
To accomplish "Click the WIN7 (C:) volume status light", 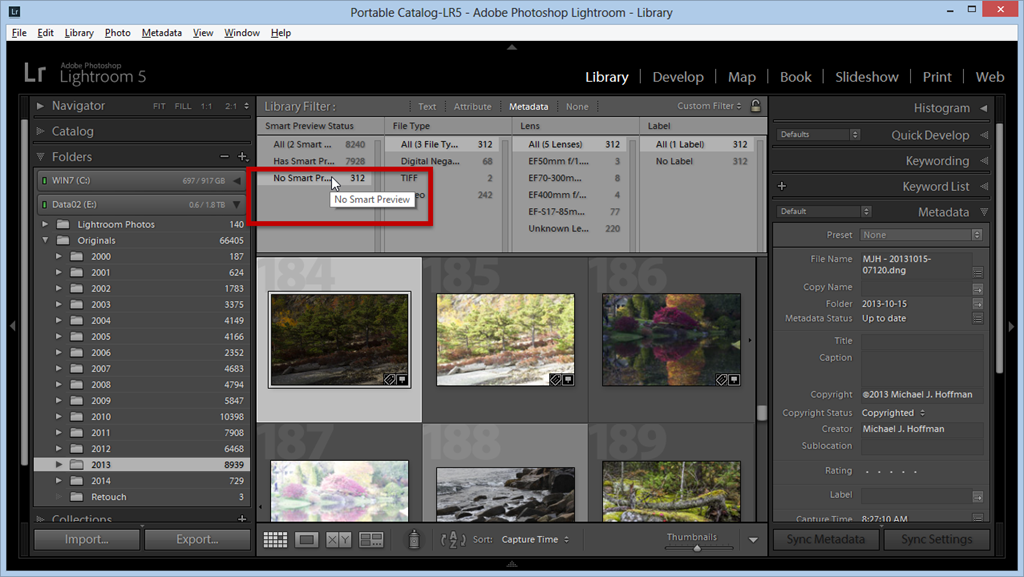I will click(44, 181).
